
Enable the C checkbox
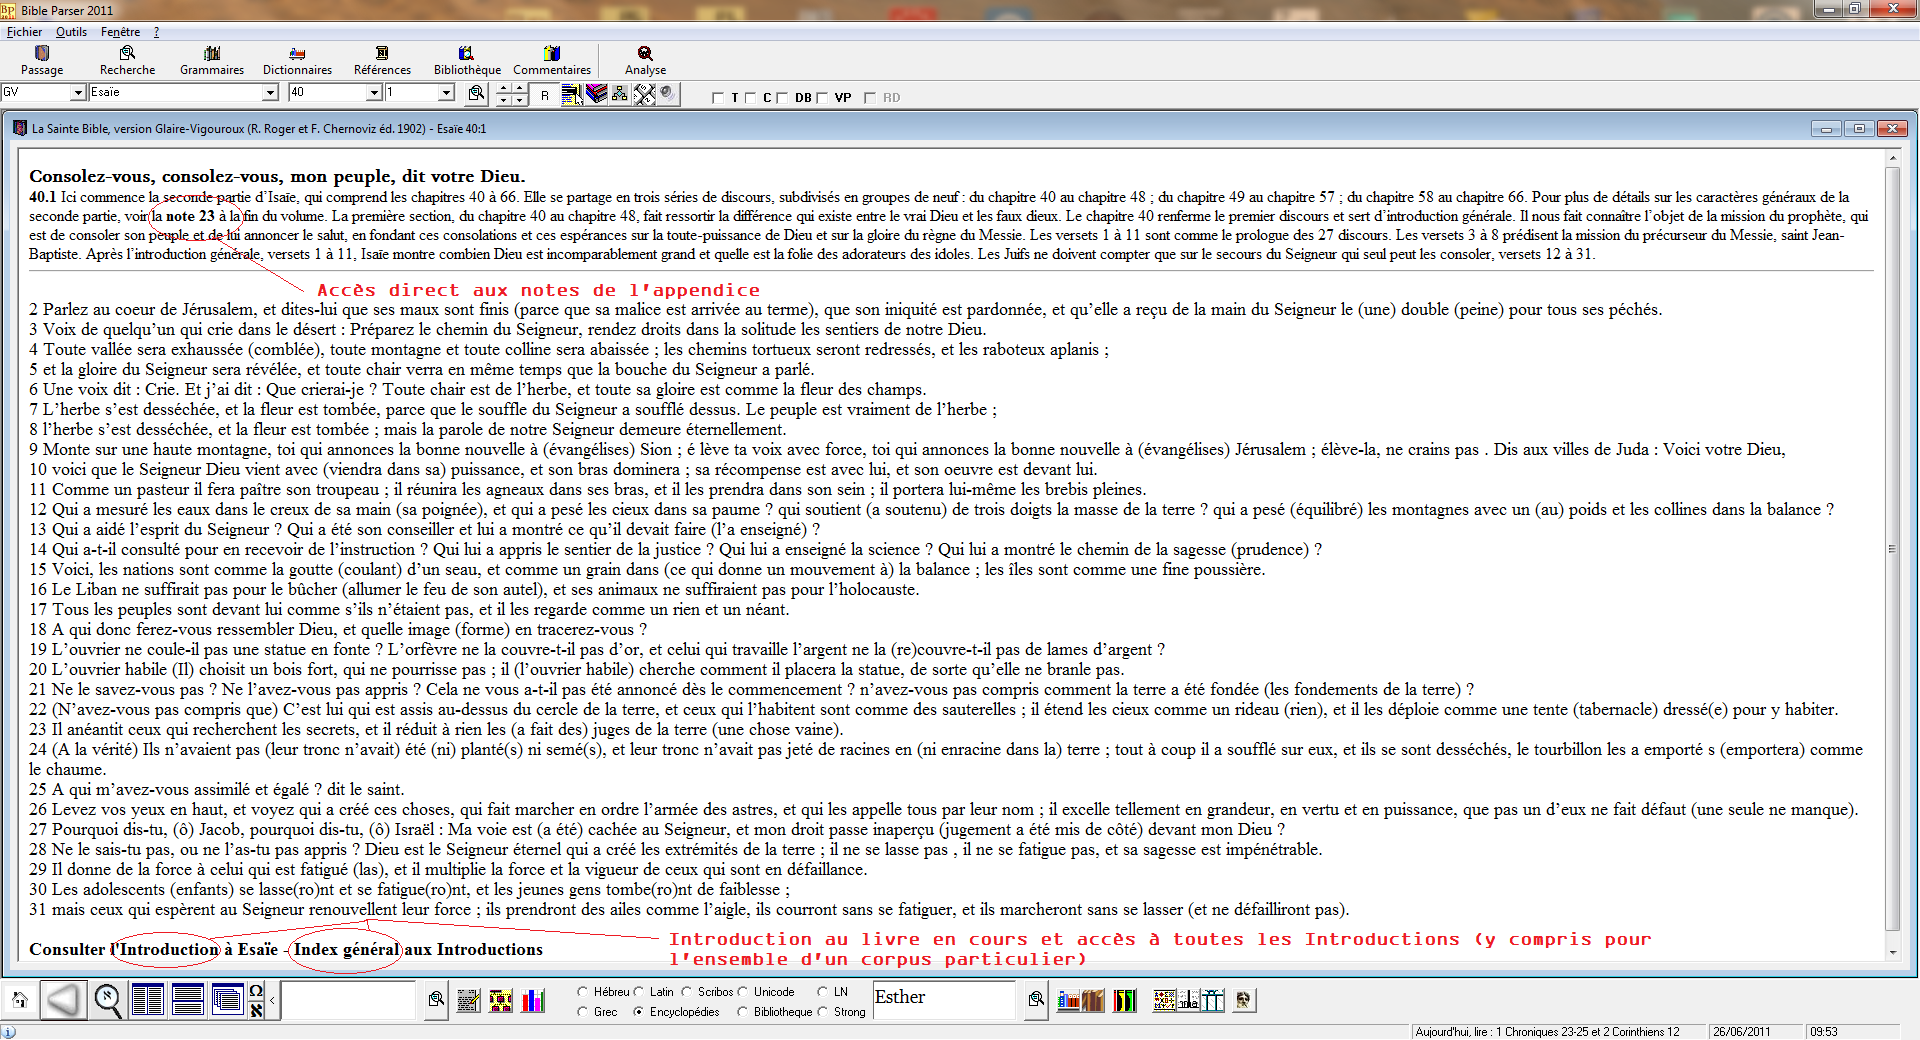point(750,98)
